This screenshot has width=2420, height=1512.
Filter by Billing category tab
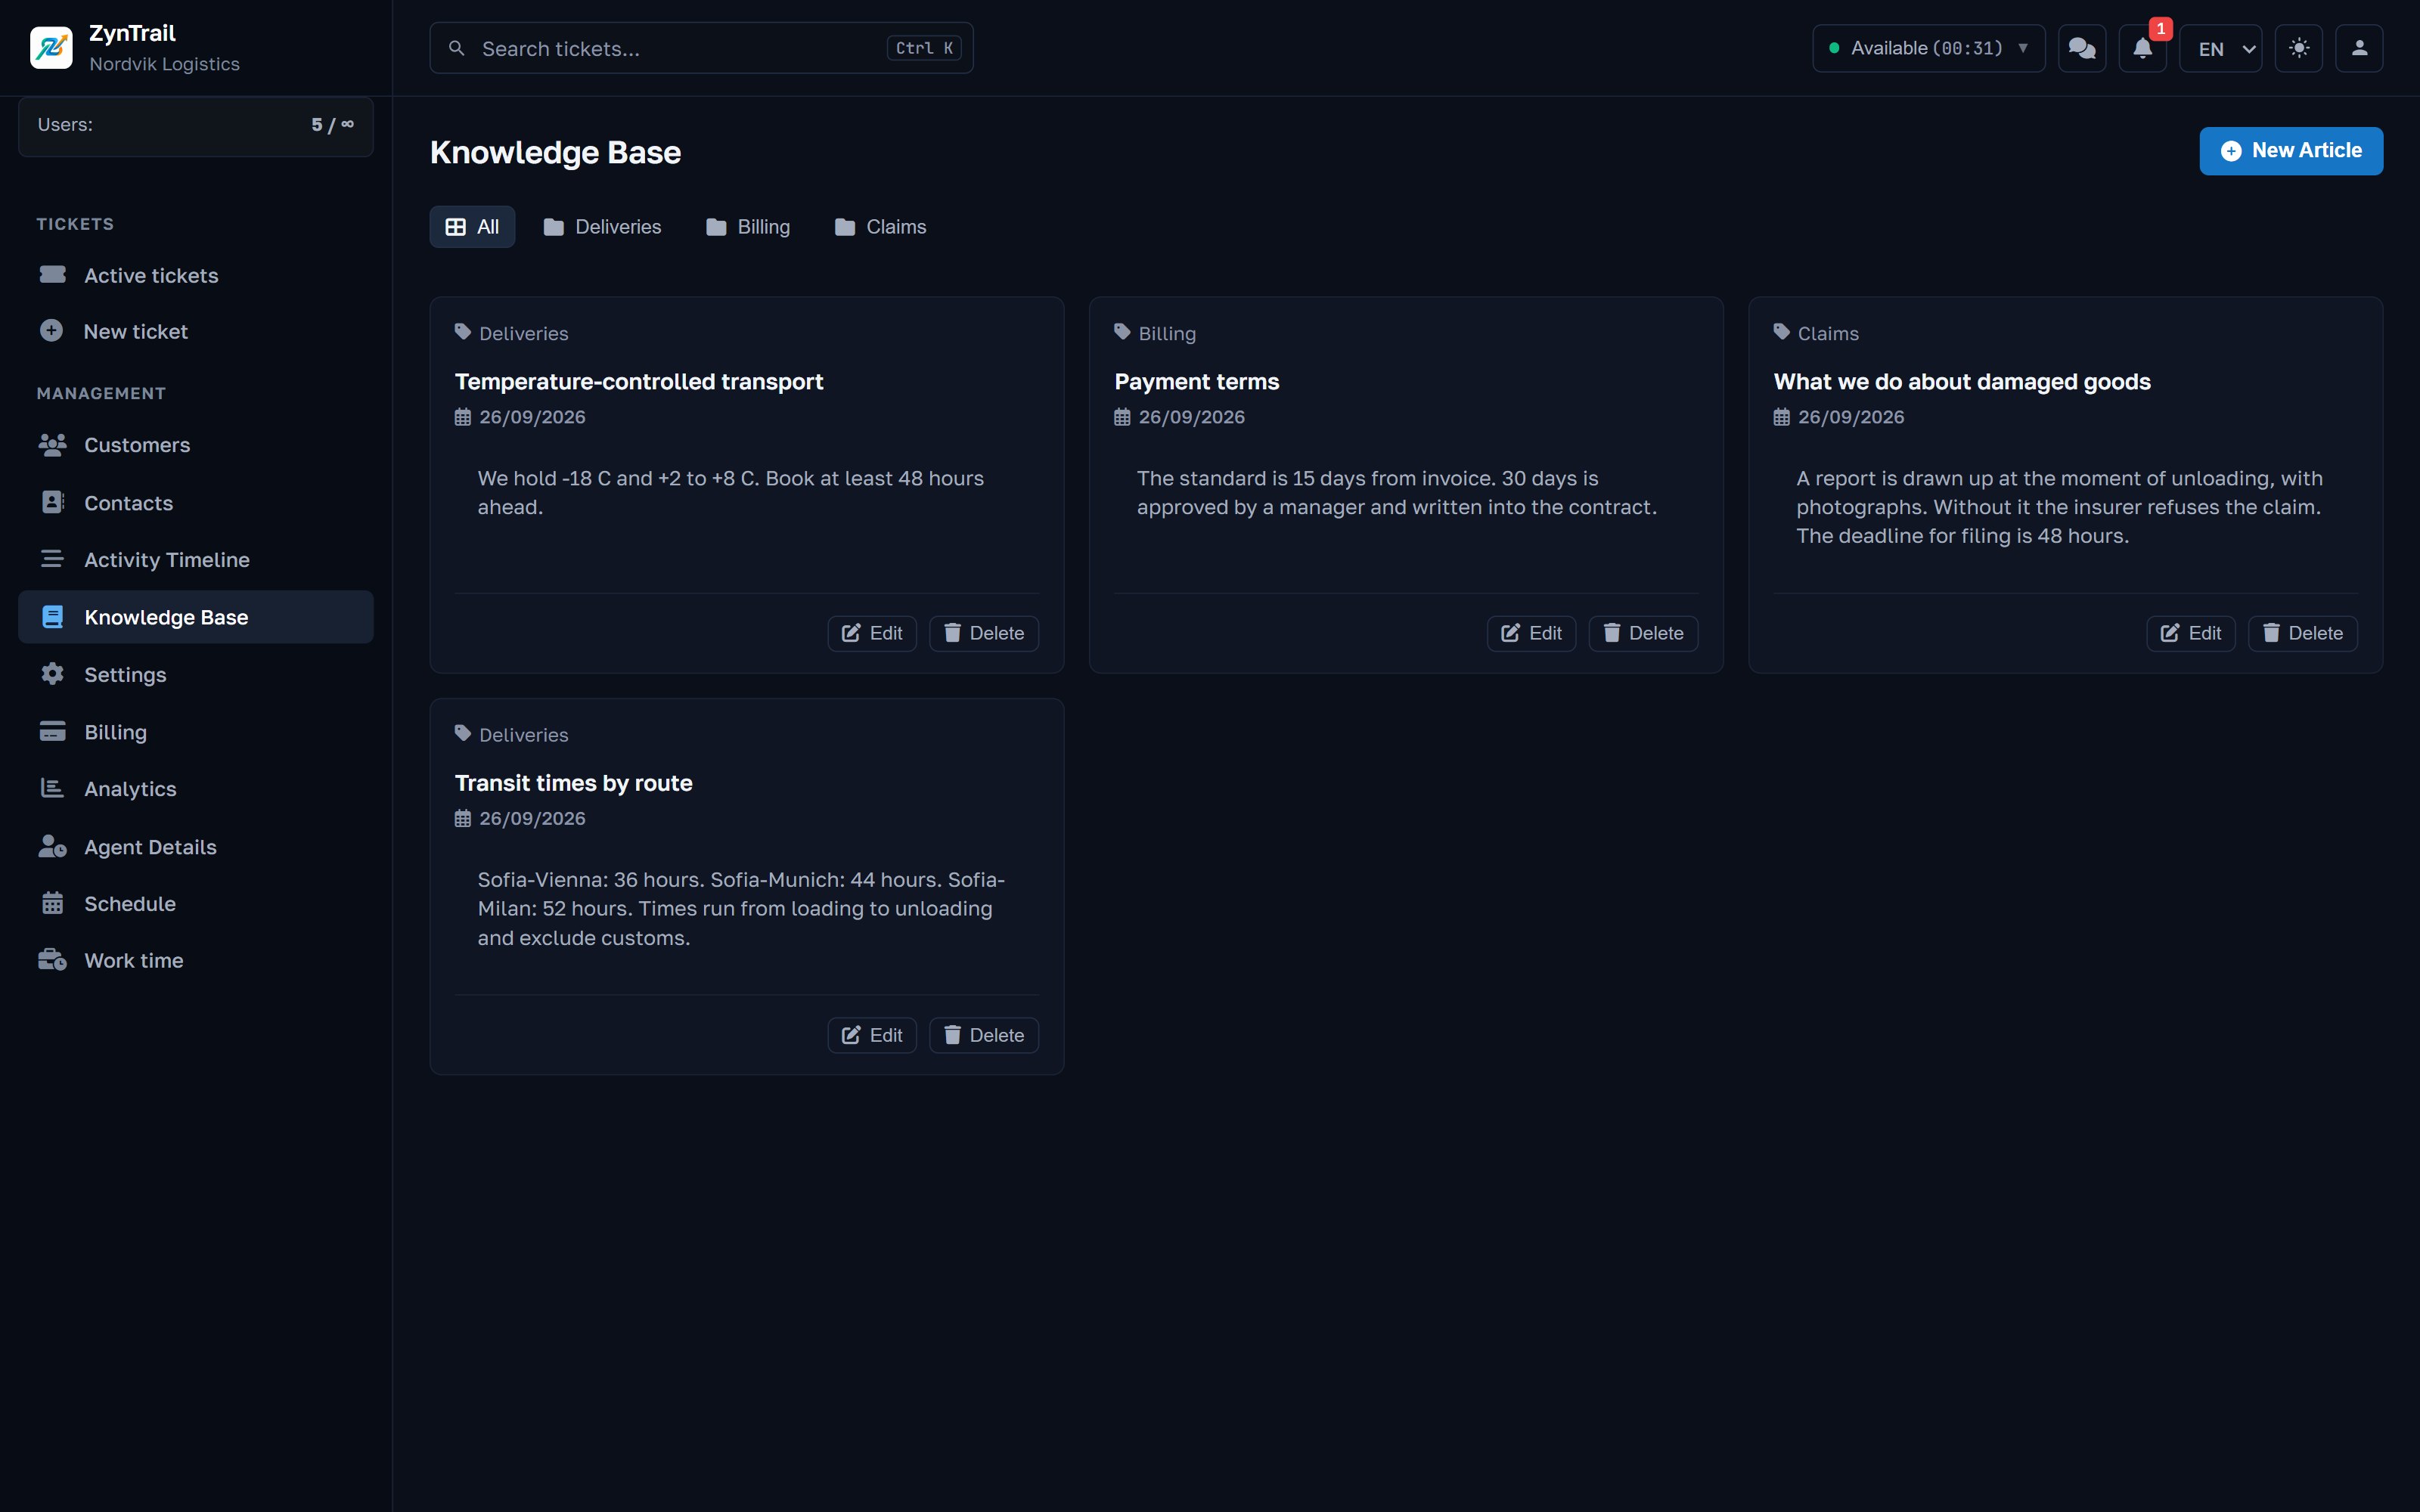pyautogui.click(x=748, y=227)
